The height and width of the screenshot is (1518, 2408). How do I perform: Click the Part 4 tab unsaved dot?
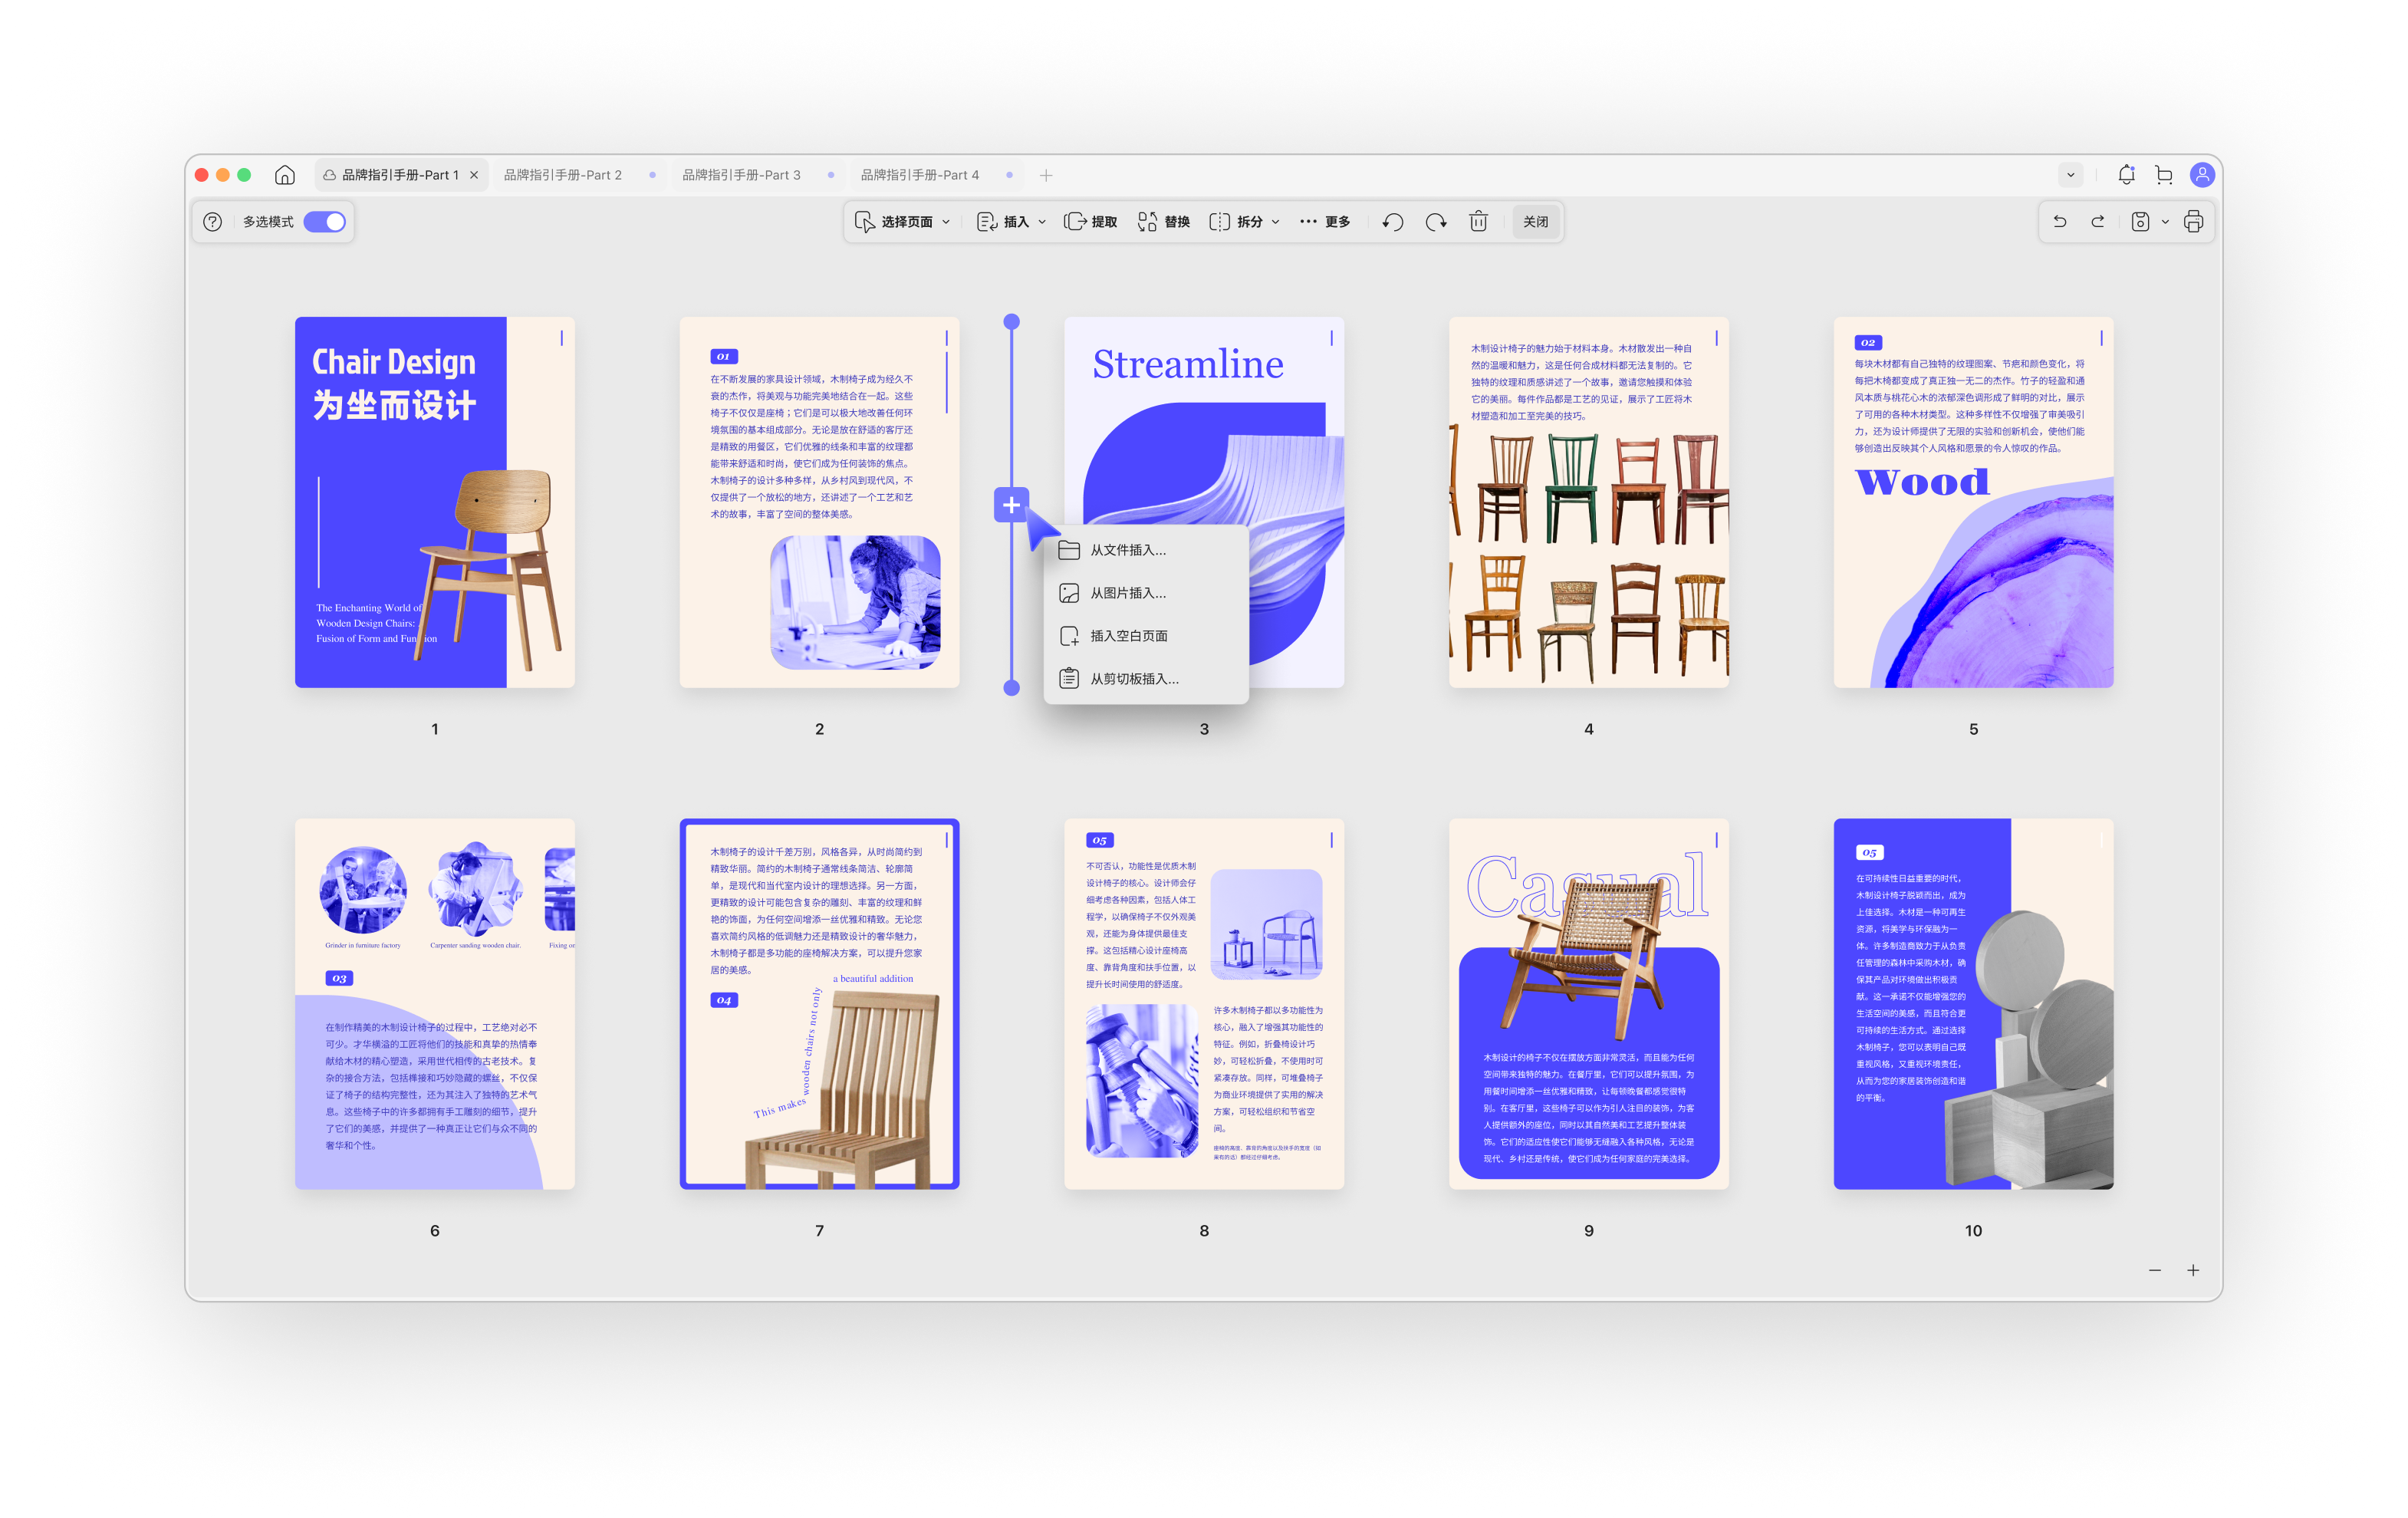coord(1009,175)
